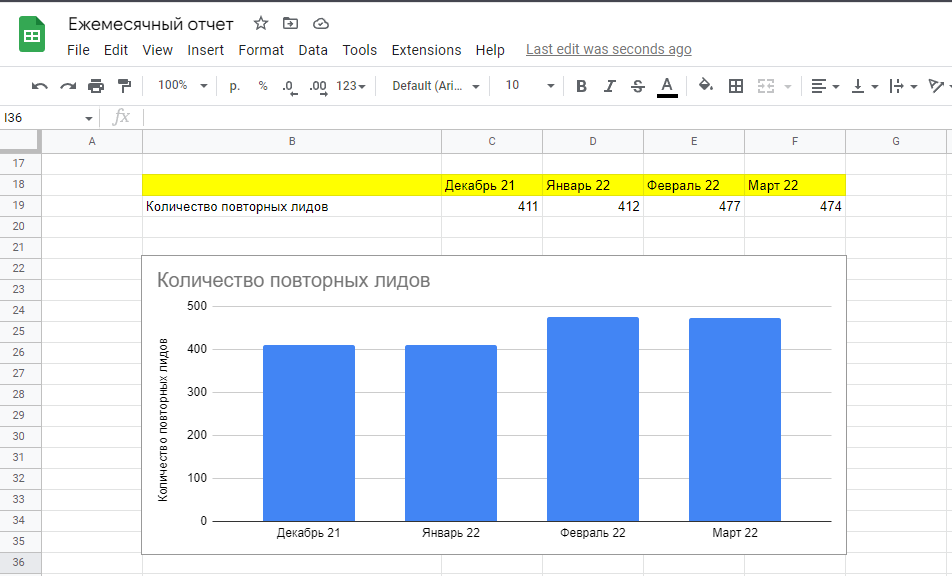952x576 pixels.
Task: Toggle bold formatting
Action: point(581,86)
